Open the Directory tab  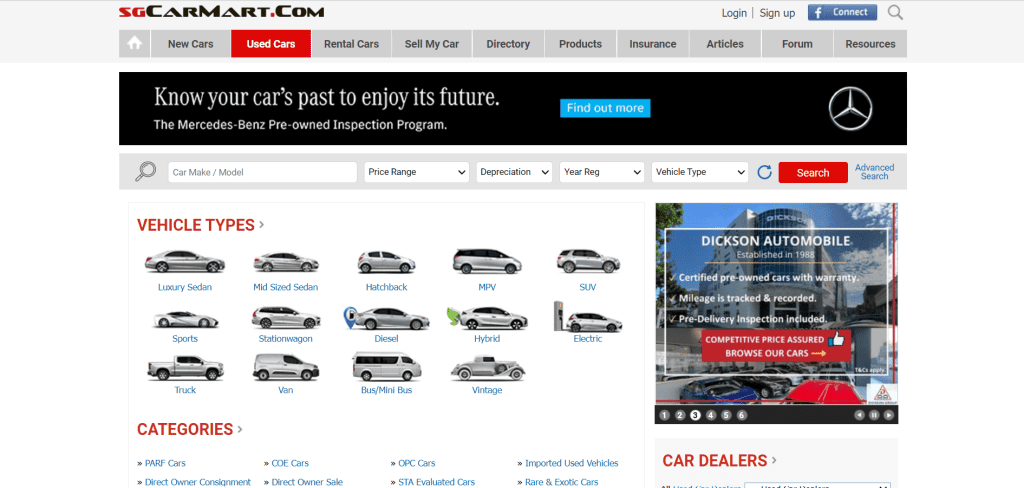(x=508, y=44)
